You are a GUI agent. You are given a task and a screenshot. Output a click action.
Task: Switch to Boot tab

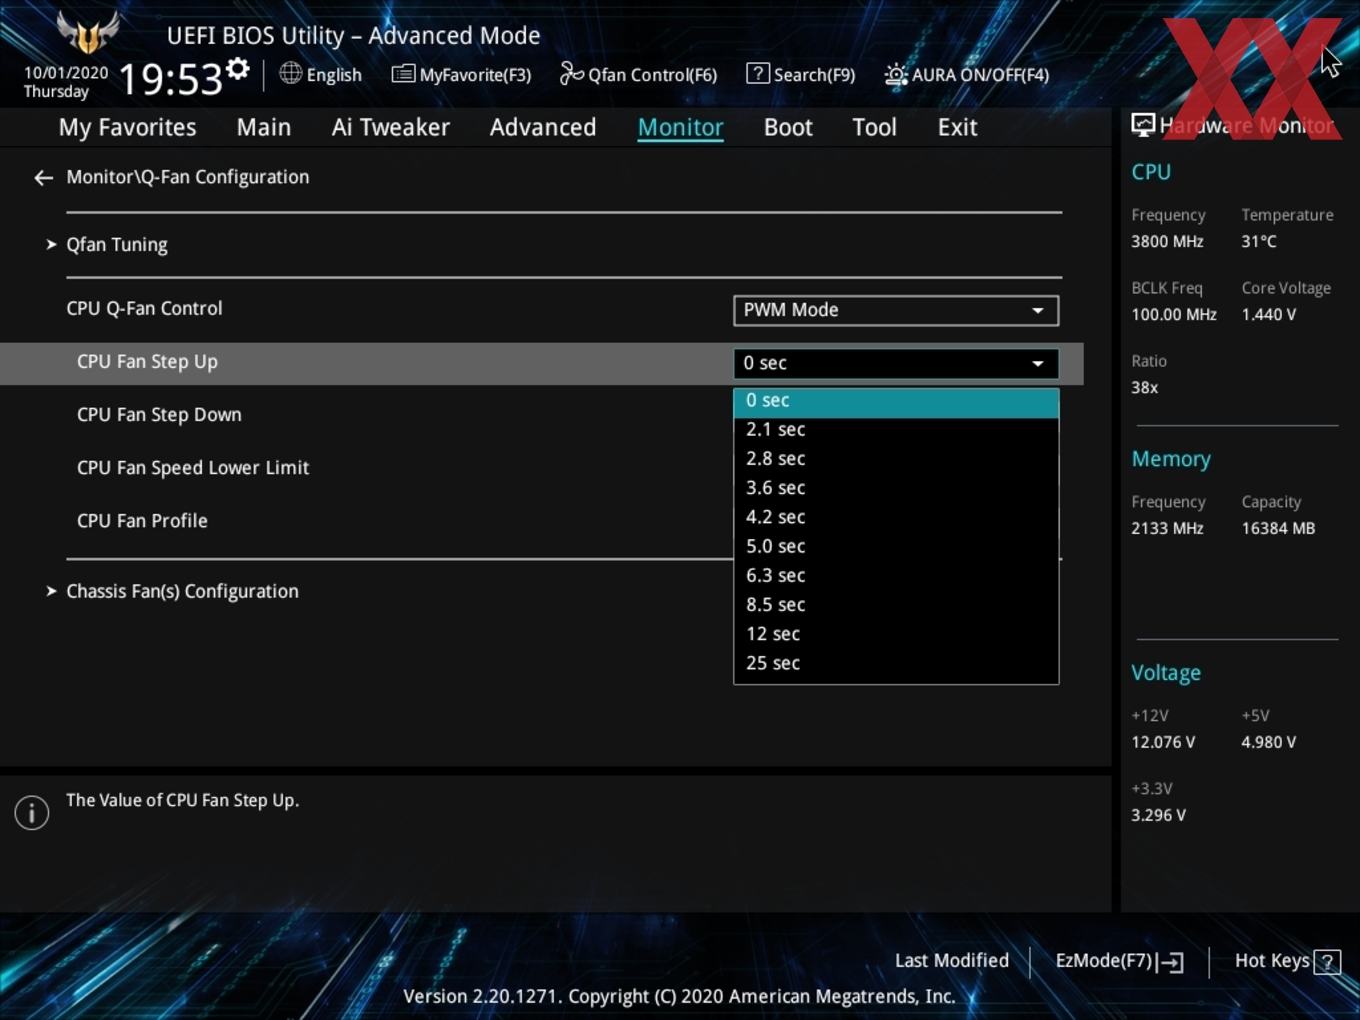coord(788,127)
